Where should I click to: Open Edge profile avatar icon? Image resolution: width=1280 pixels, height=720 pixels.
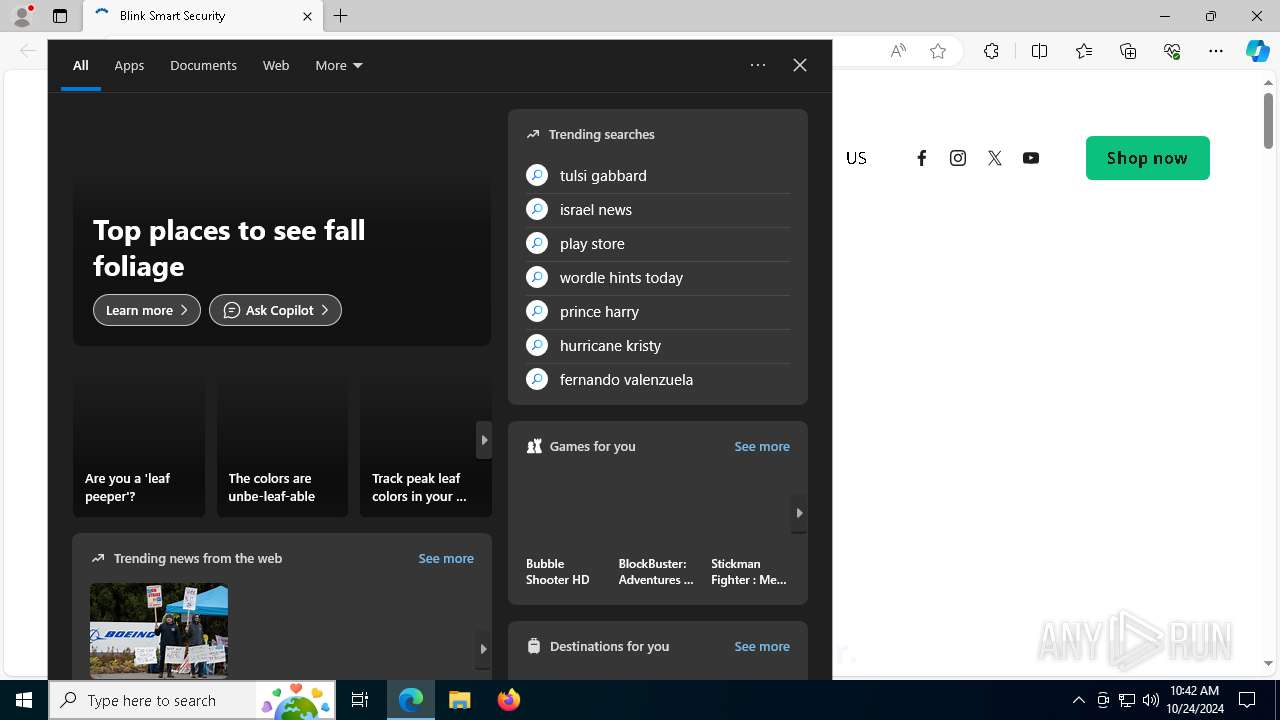pos(22,16)
